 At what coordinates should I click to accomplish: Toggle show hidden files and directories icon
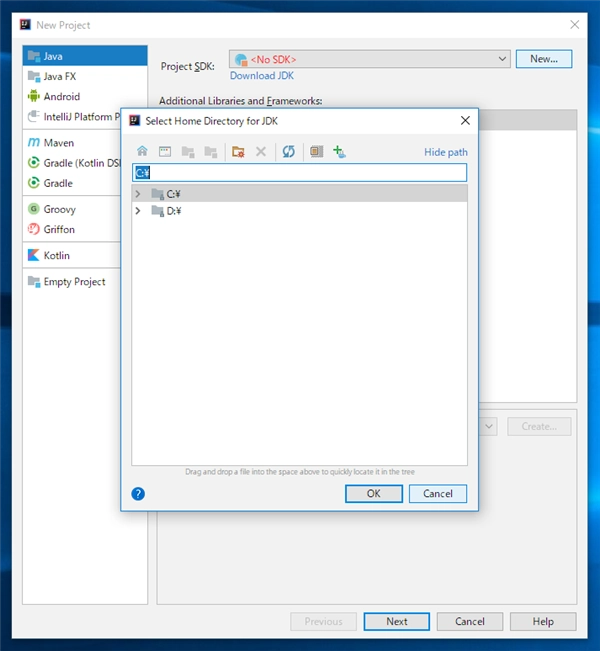point(316,151)
